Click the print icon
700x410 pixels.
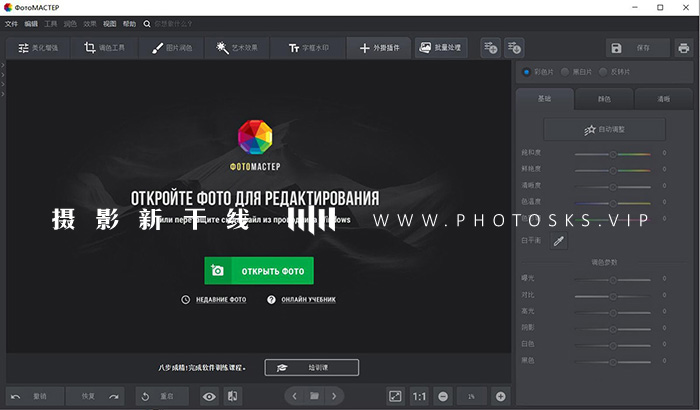(x=683, y=48)
